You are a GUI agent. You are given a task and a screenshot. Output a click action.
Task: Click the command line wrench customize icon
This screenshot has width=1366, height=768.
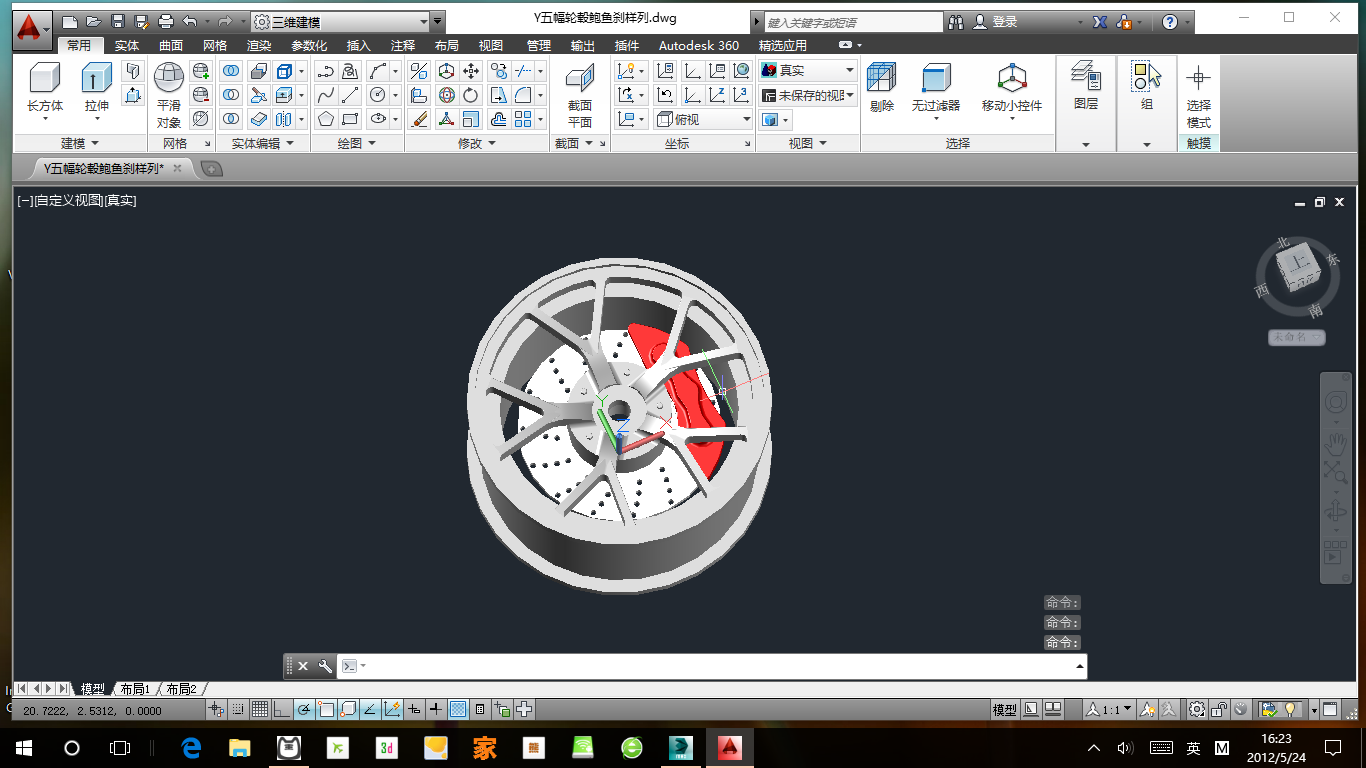[x=324, y=666]
